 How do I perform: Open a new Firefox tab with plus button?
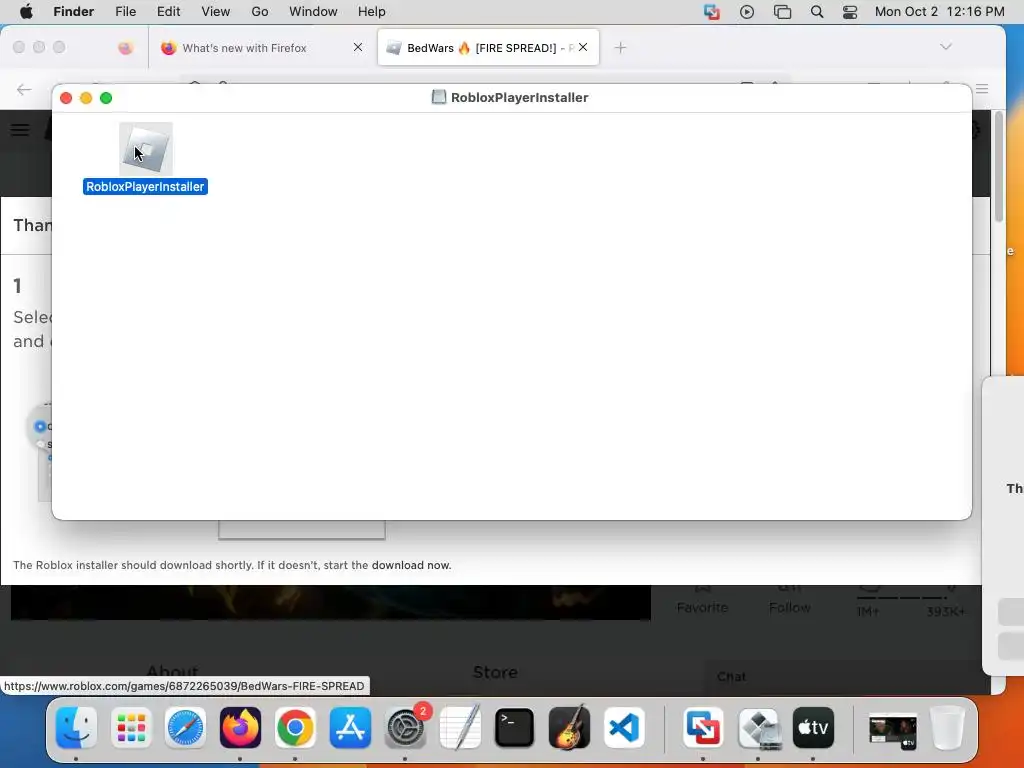620,48
